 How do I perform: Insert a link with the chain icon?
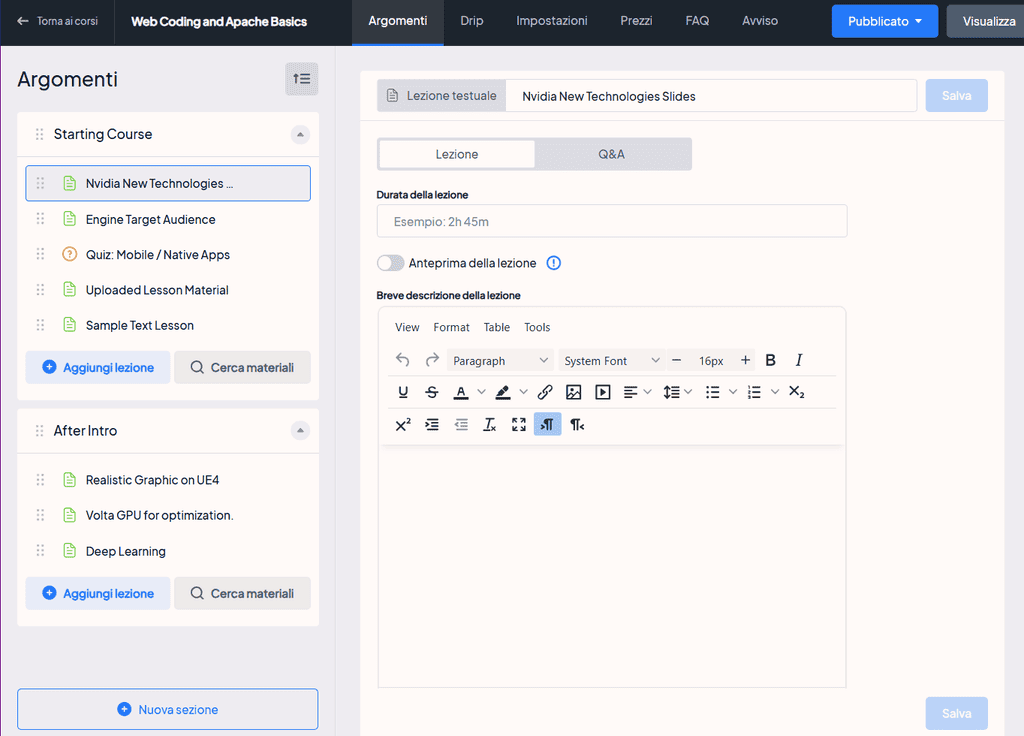[x=545, y=392]
